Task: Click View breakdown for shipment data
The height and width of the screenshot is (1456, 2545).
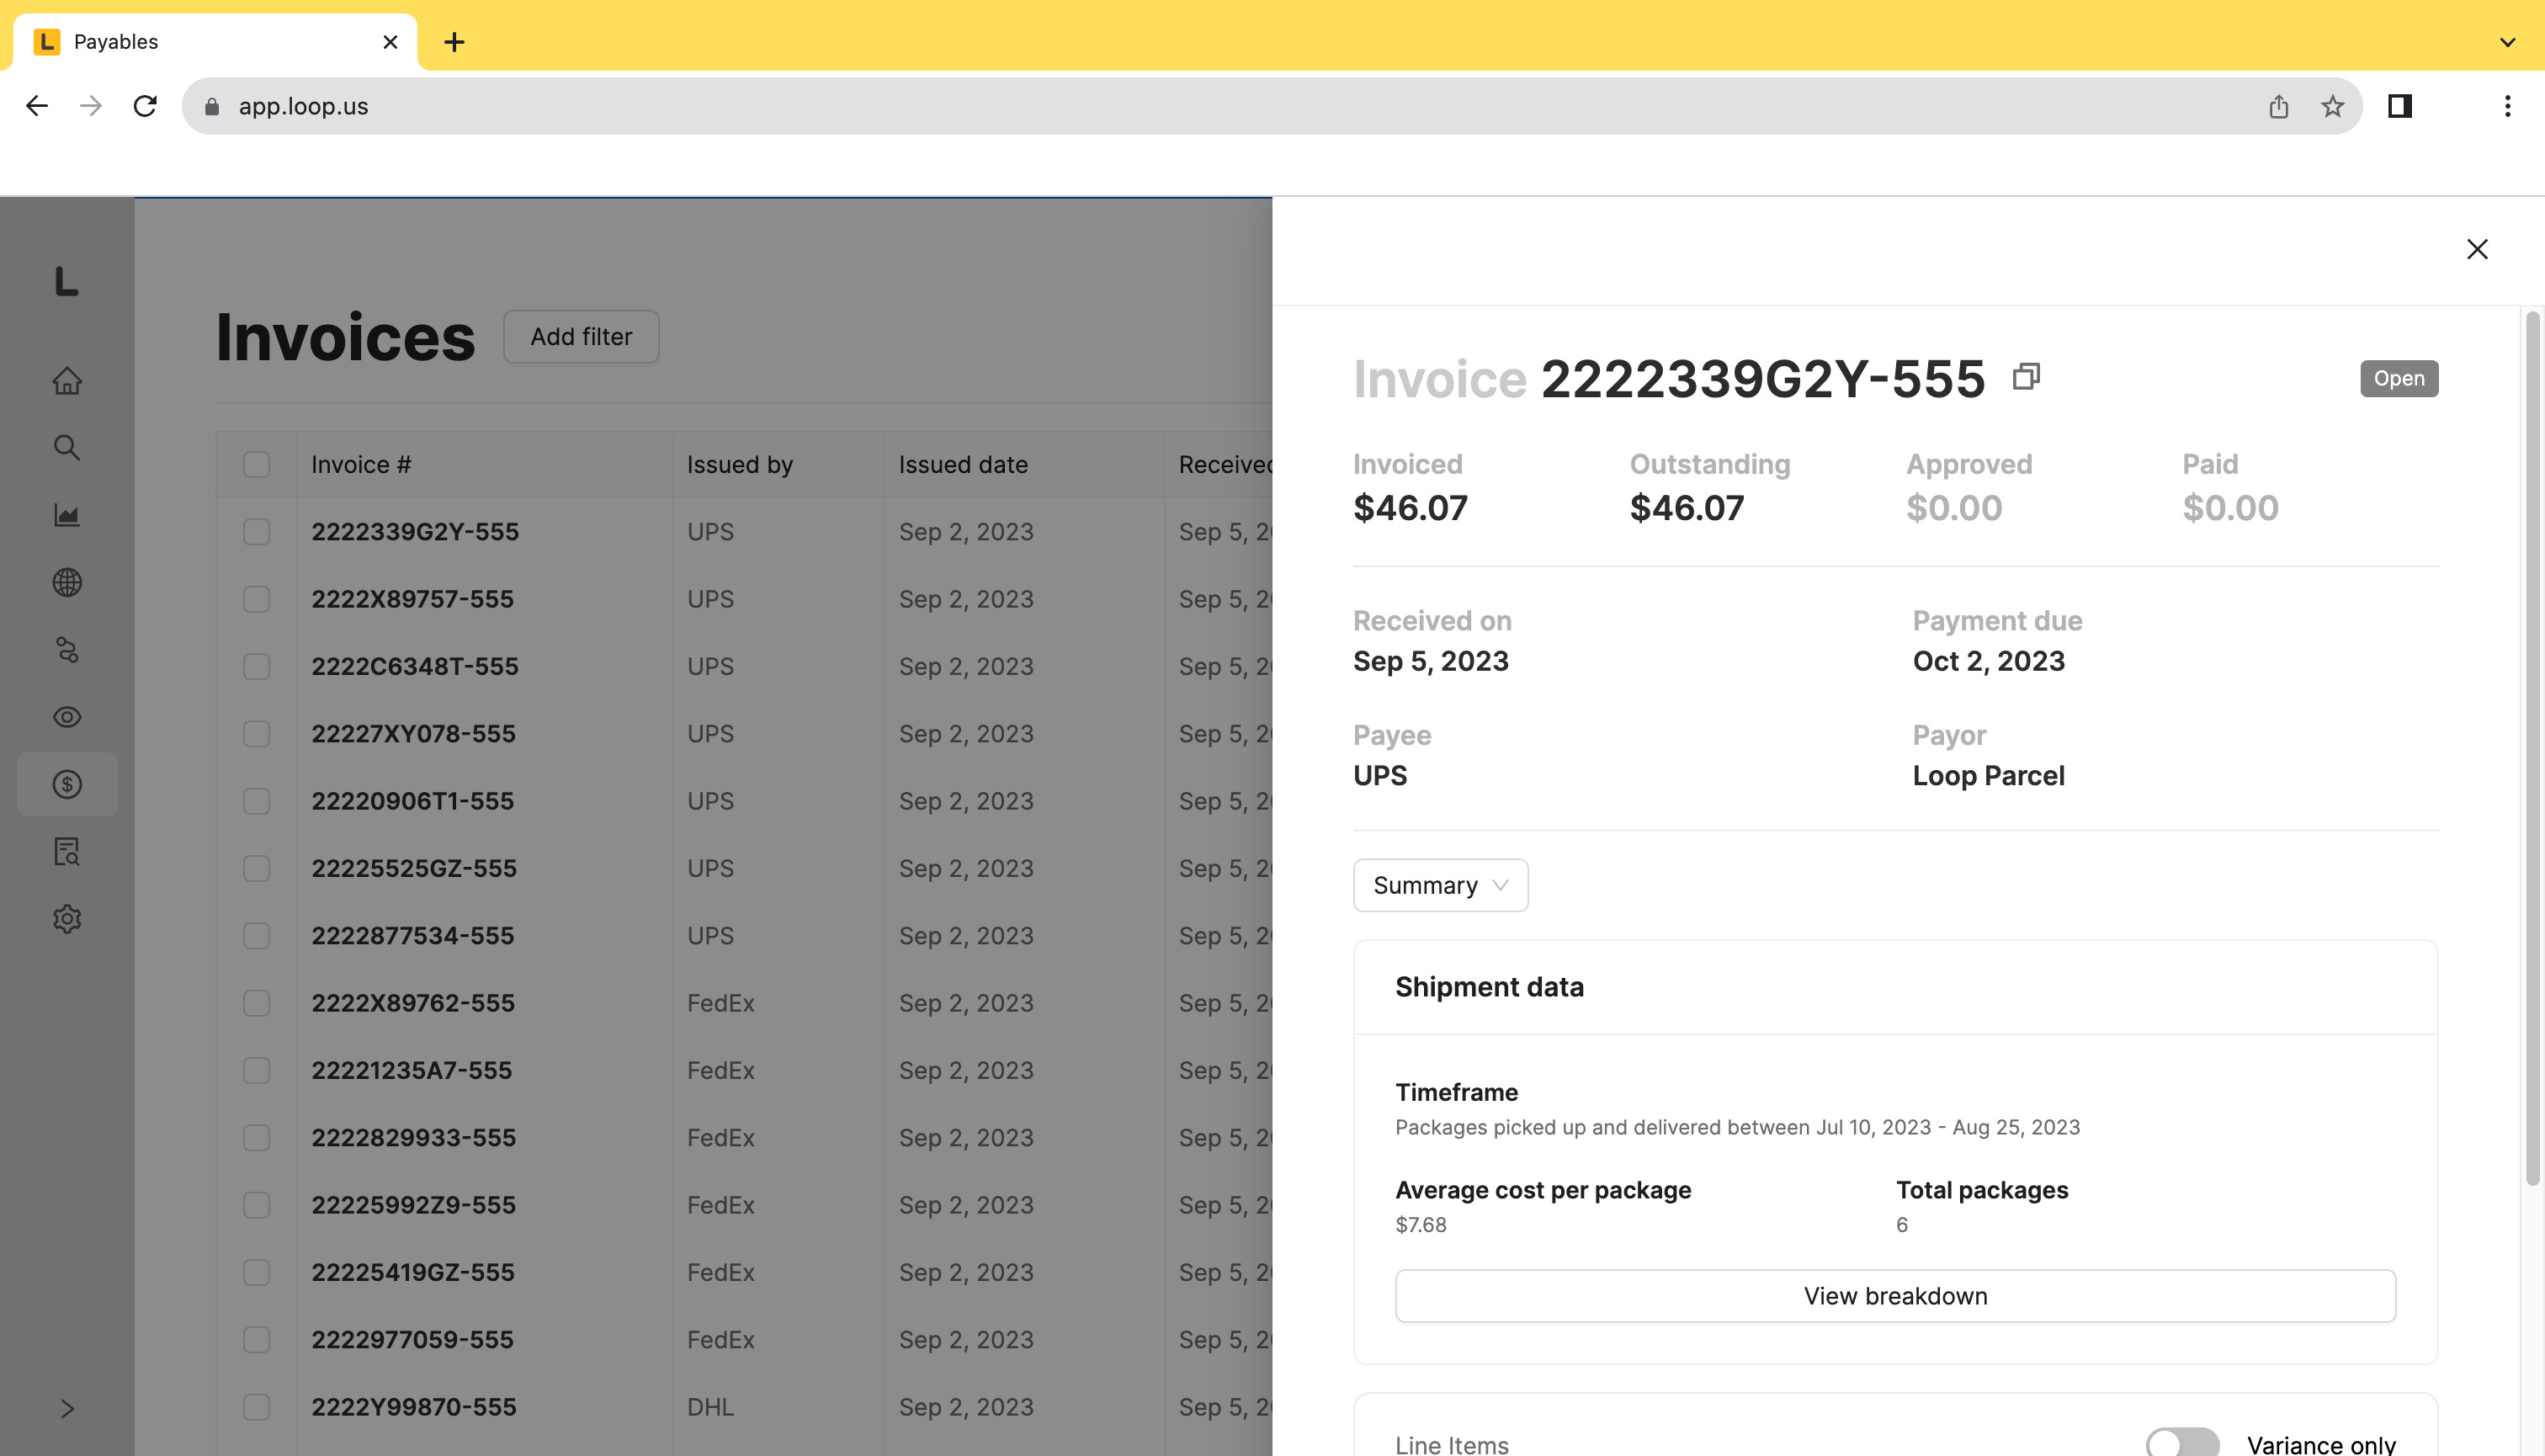Action: (x=1895, y=1295)
